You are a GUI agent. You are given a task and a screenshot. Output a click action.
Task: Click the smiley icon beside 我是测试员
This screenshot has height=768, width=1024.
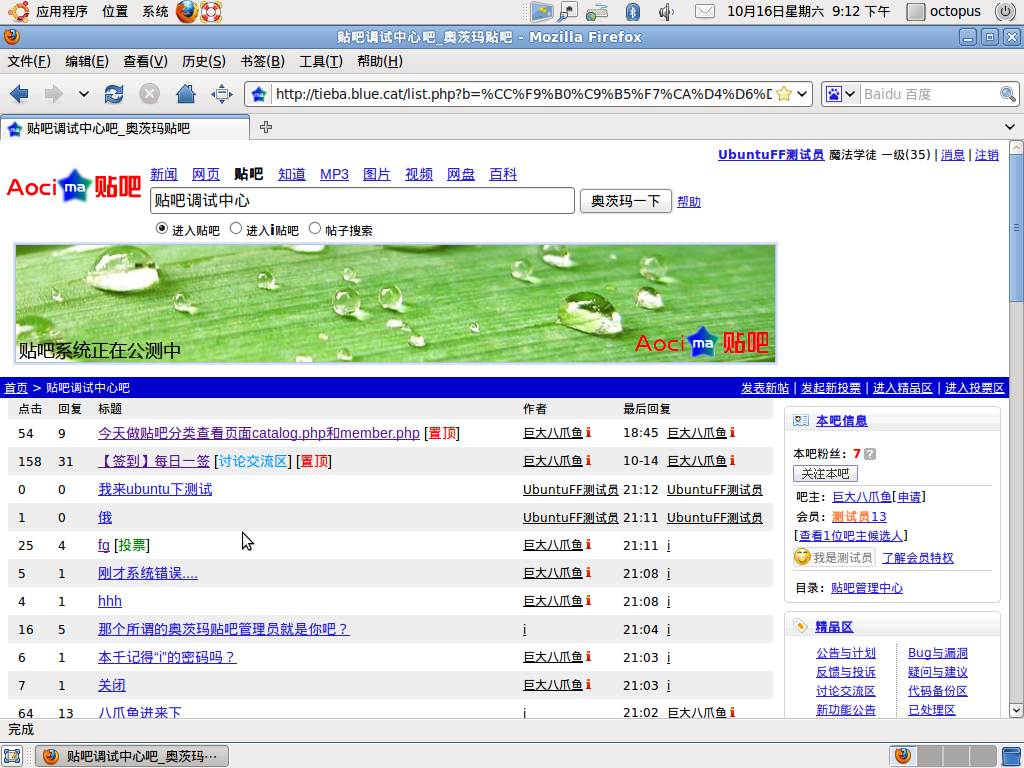[802, 556]
